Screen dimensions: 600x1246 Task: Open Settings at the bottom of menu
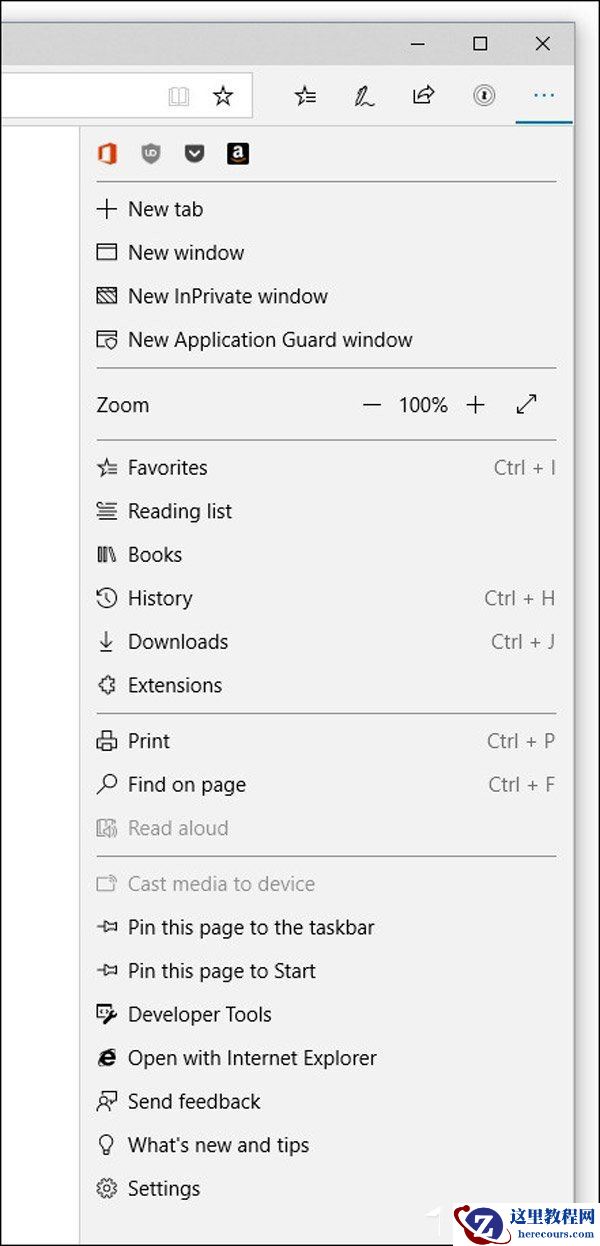tap(163, 1189)
